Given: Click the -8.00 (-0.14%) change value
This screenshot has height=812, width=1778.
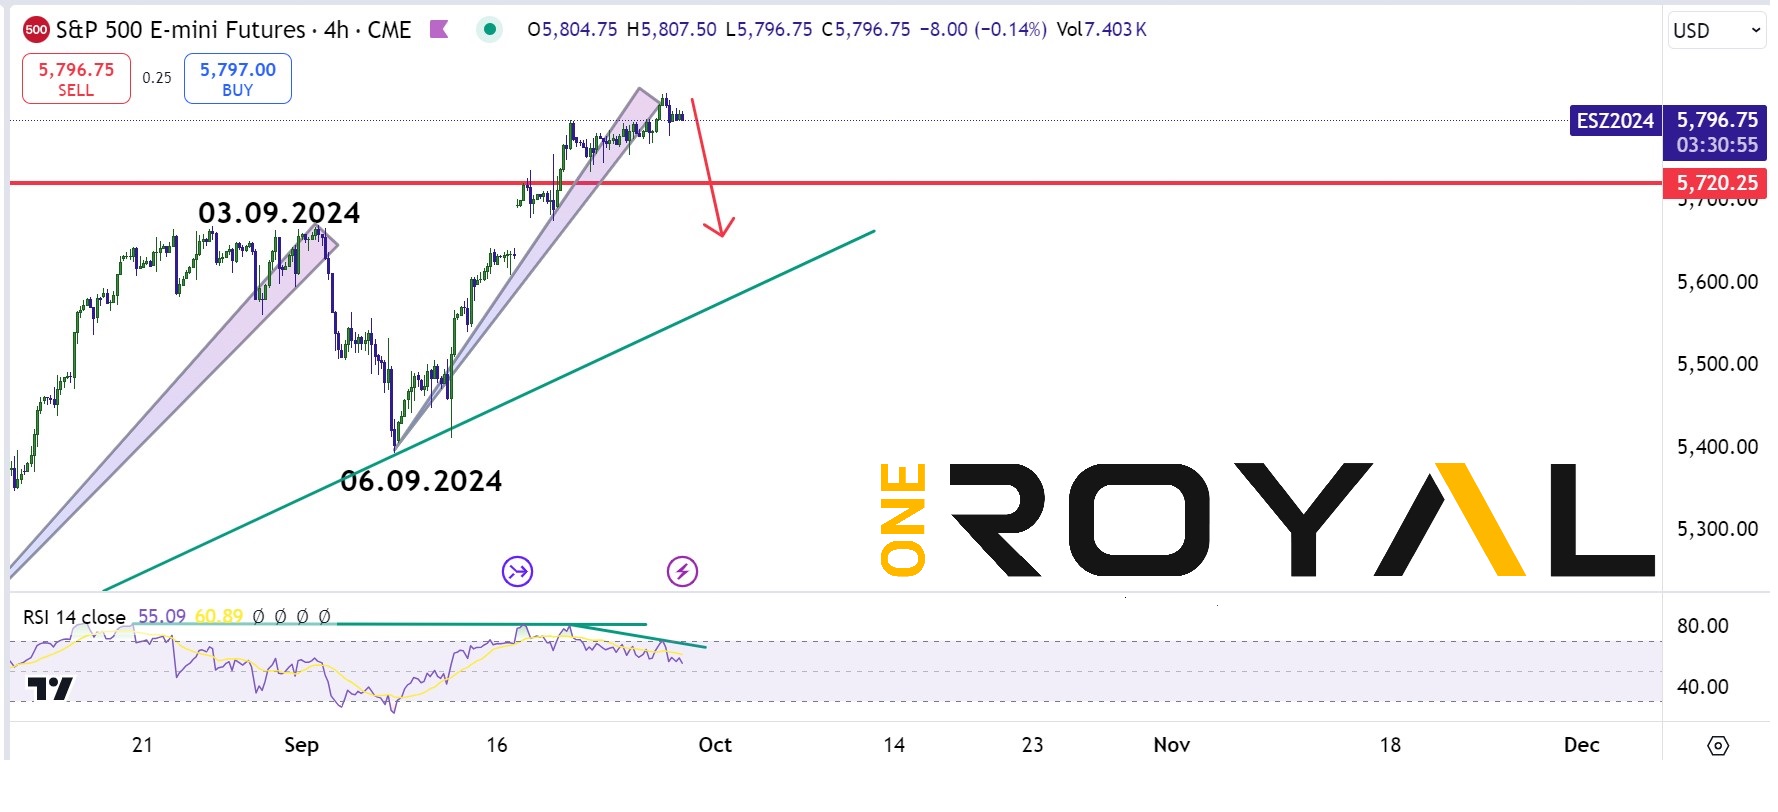Looking at the screenshot, I should tap(984, 30).
